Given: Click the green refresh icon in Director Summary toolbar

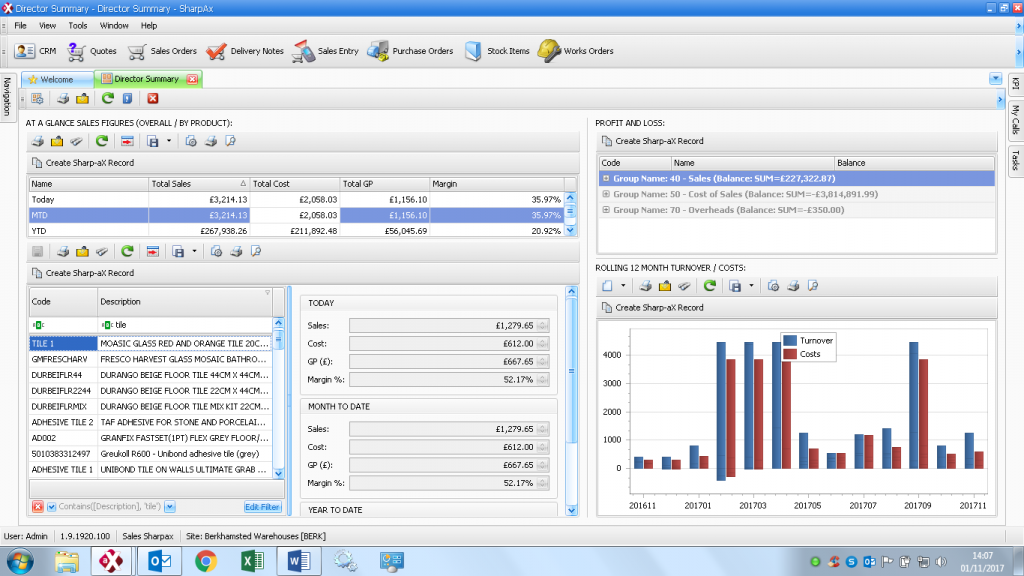Looking at the screenshot, I should click(108, 99).
